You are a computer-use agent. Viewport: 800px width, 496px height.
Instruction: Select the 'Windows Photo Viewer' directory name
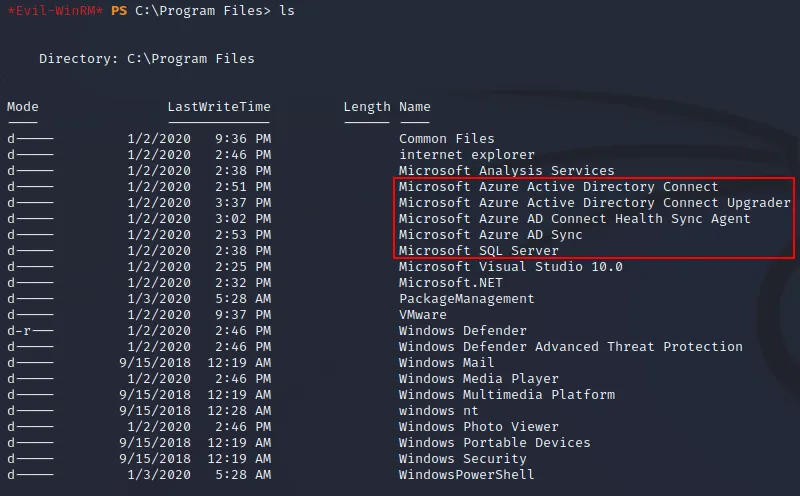[479, 427]
